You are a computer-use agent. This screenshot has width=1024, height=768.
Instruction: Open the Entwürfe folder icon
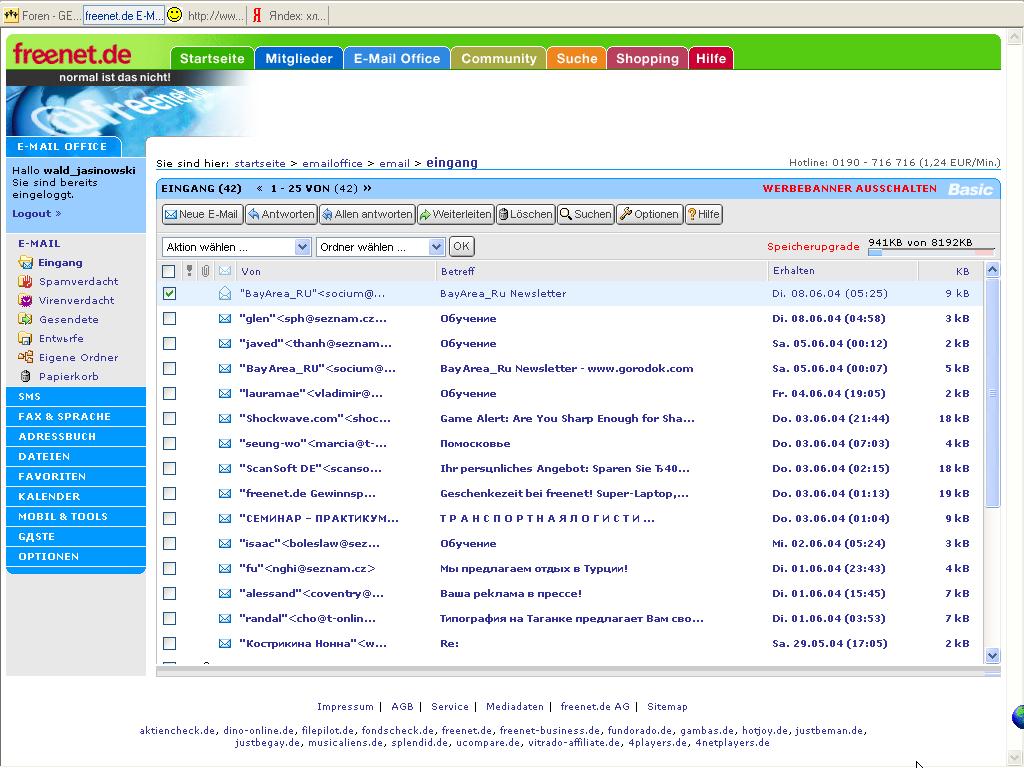point(25,338)
